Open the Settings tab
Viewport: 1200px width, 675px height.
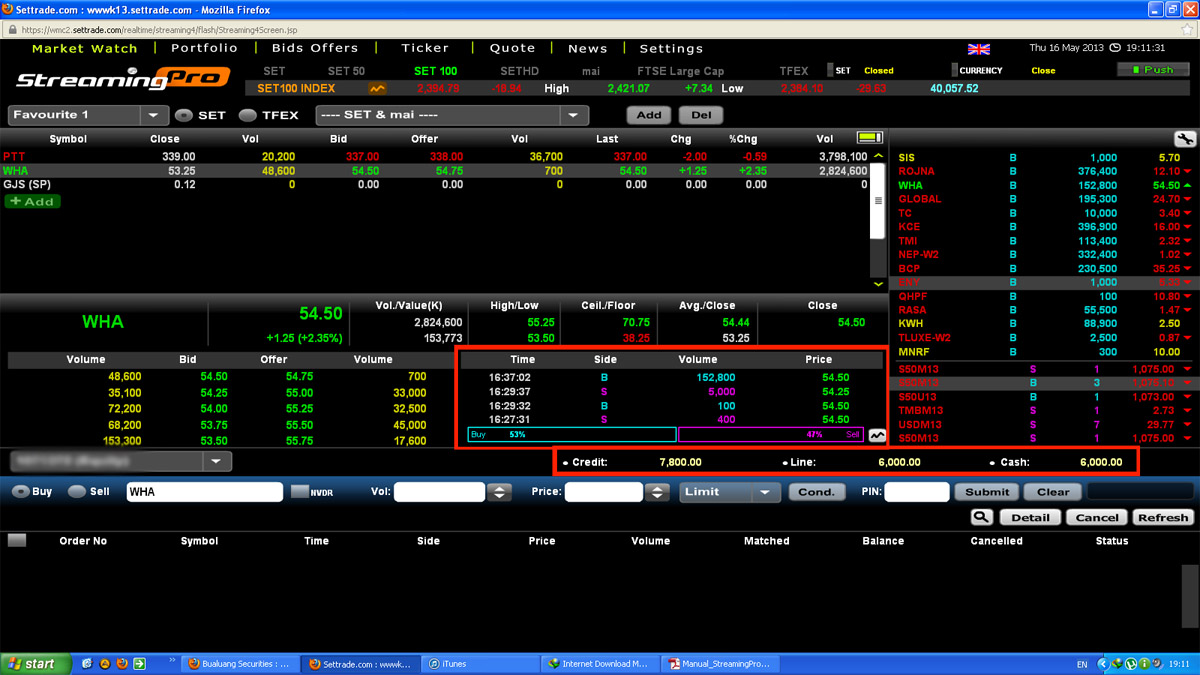click(671, 48)
